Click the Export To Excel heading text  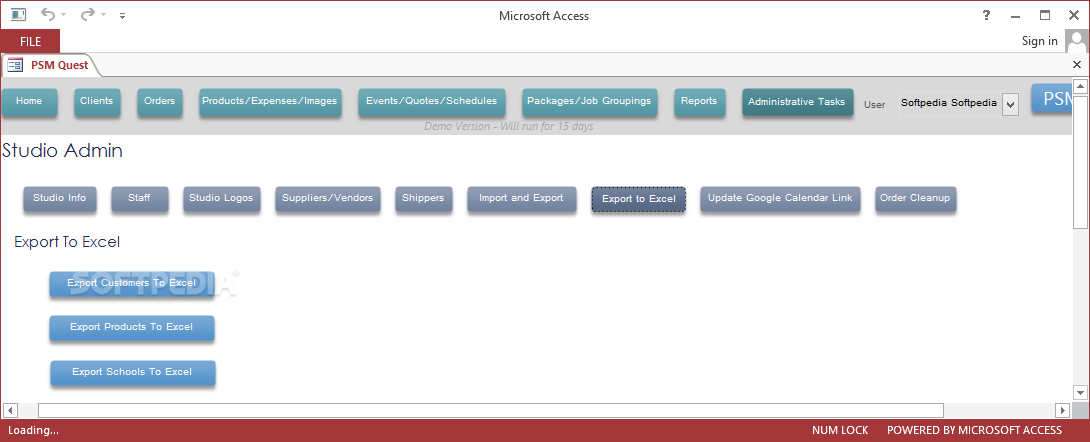click(x=67, y=242)
